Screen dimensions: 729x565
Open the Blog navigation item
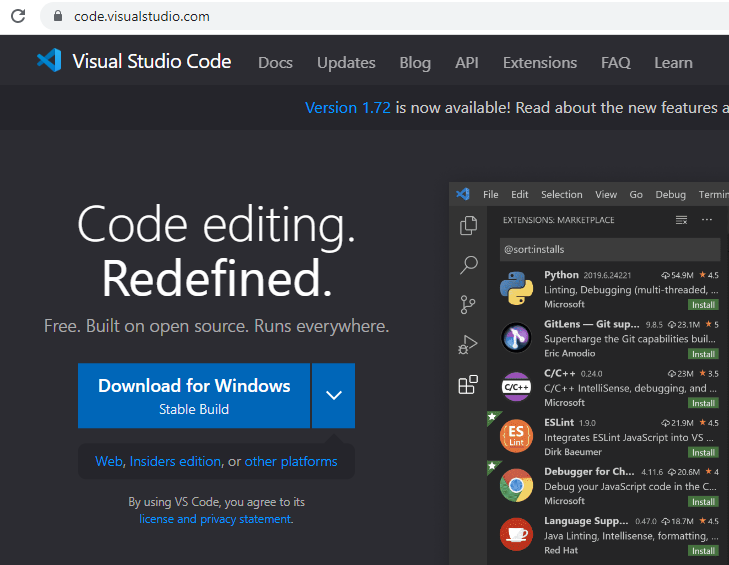point(415,62)
